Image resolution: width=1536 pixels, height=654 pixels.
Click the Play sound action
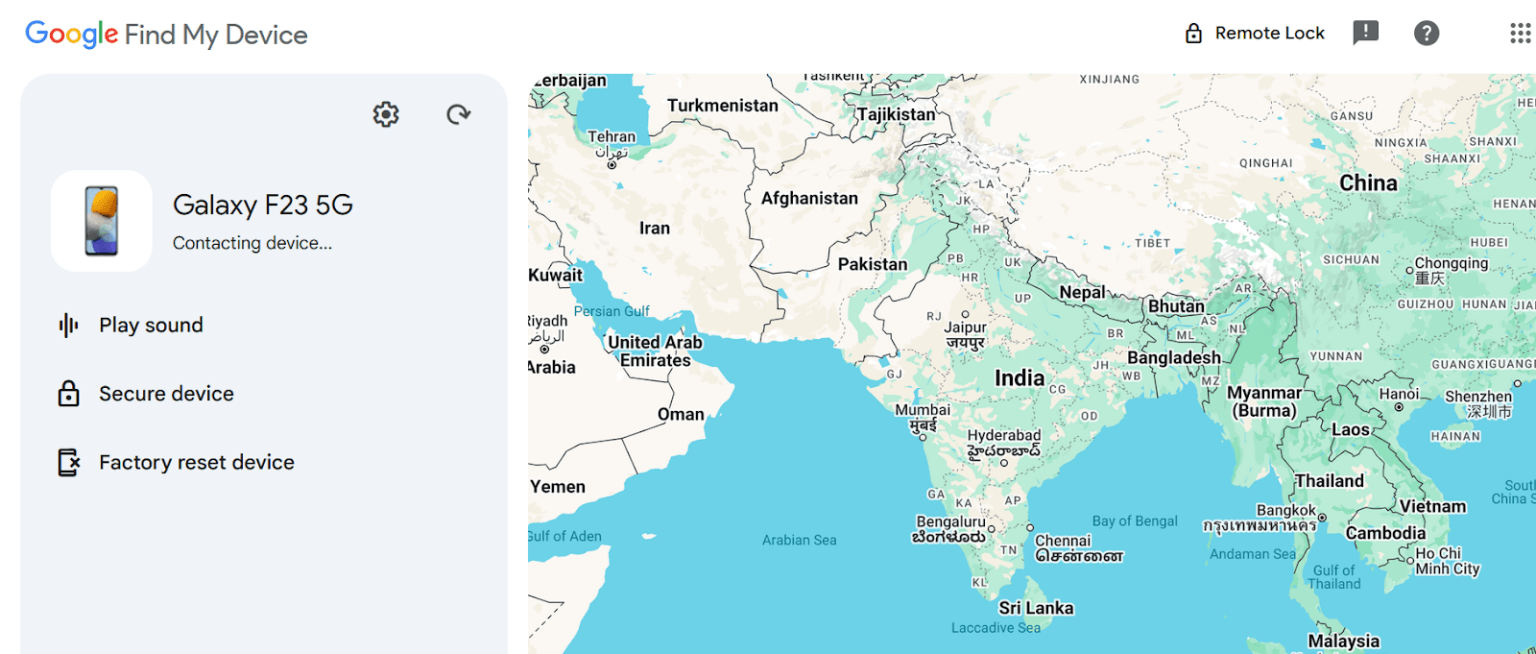(x=150, y=324)
